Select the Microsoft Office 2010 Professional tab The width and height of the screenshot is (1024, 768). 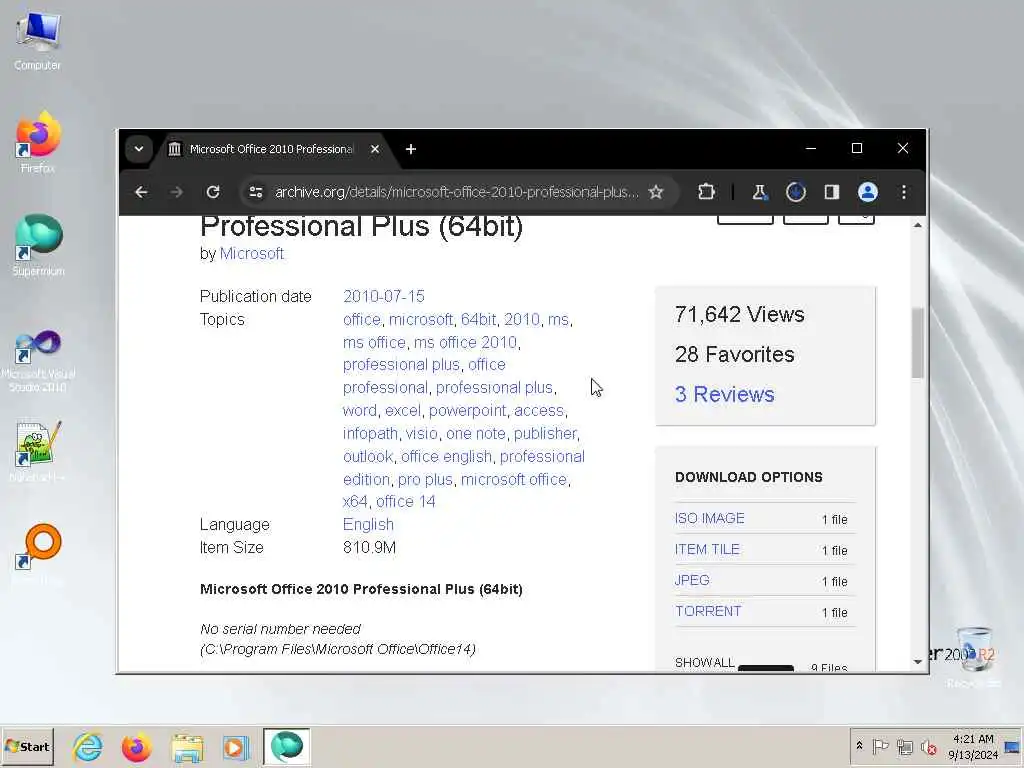pos(270,149)
